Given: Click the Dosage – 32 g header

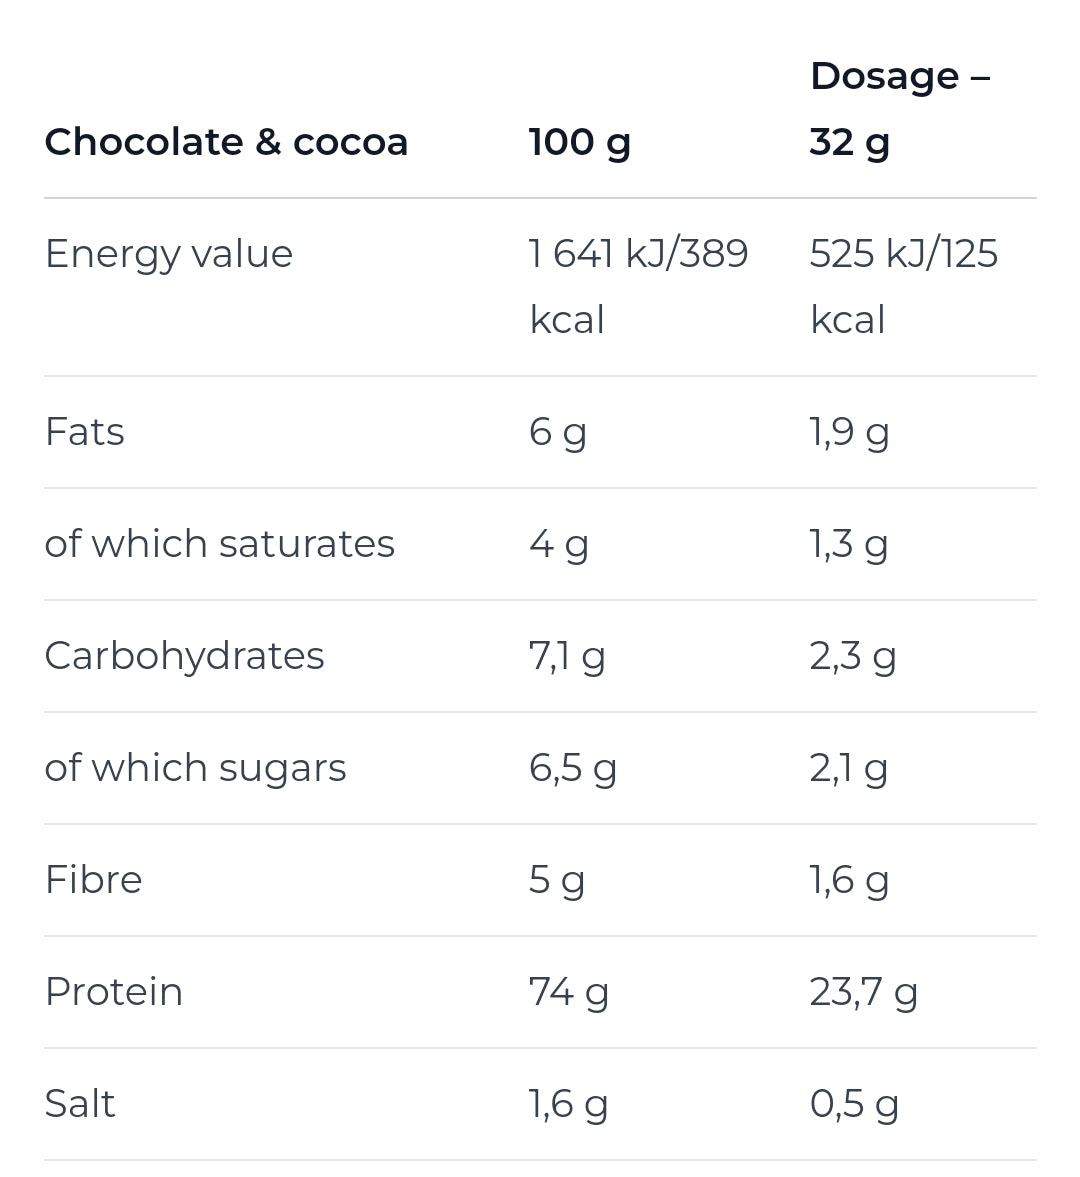Looking at the screenshot, I should (899, 109).
